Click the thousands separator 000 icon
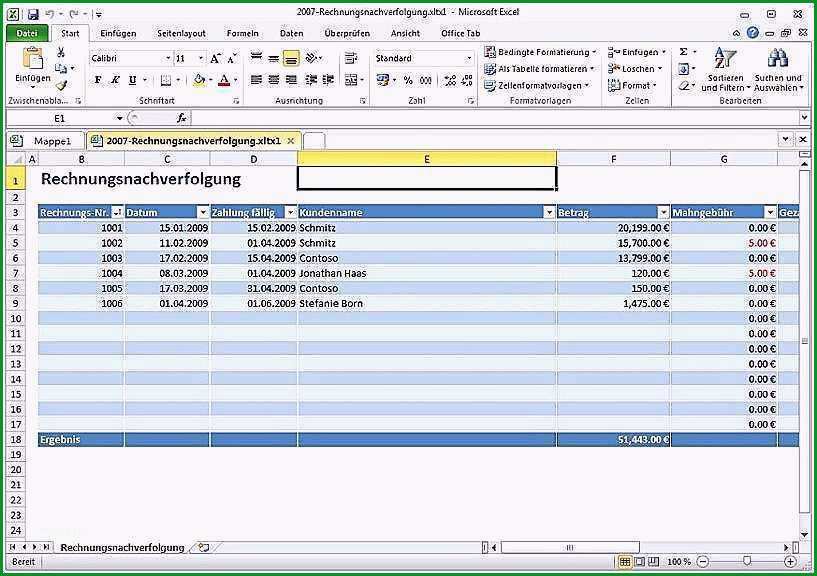 (426, 80)
